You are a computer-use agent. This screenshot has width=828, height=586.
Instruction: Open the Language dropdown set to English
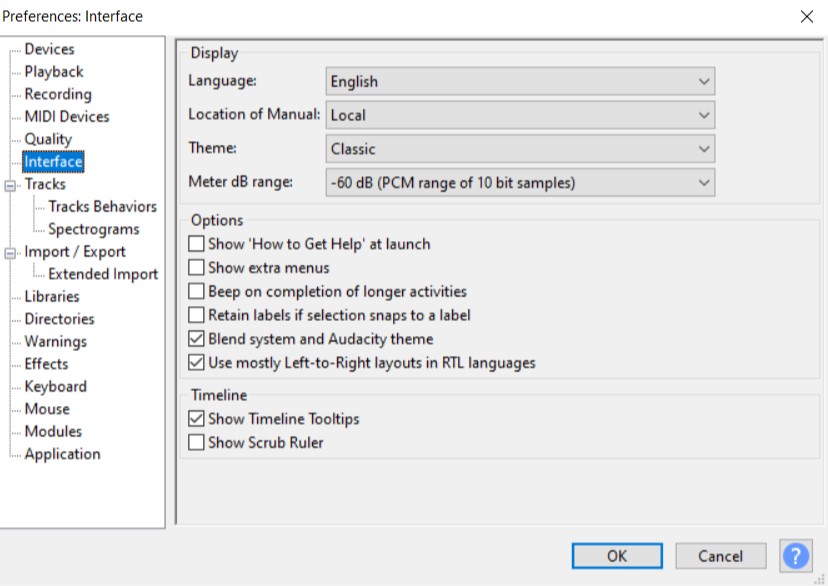click(x=520, y=81)
